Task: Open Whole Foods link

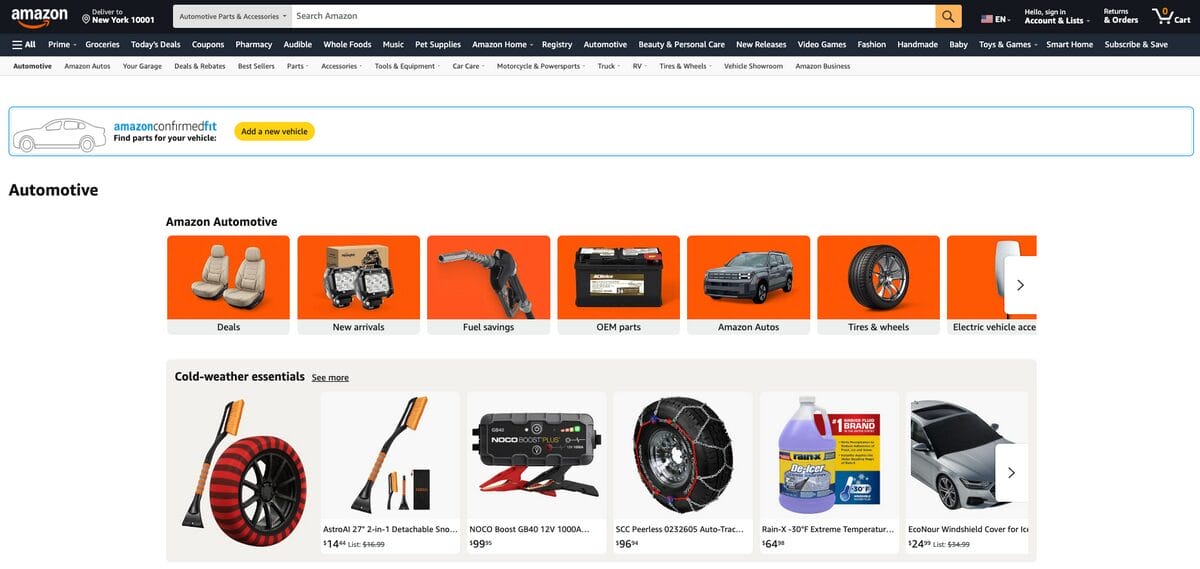Action: [x=347, y=44]
